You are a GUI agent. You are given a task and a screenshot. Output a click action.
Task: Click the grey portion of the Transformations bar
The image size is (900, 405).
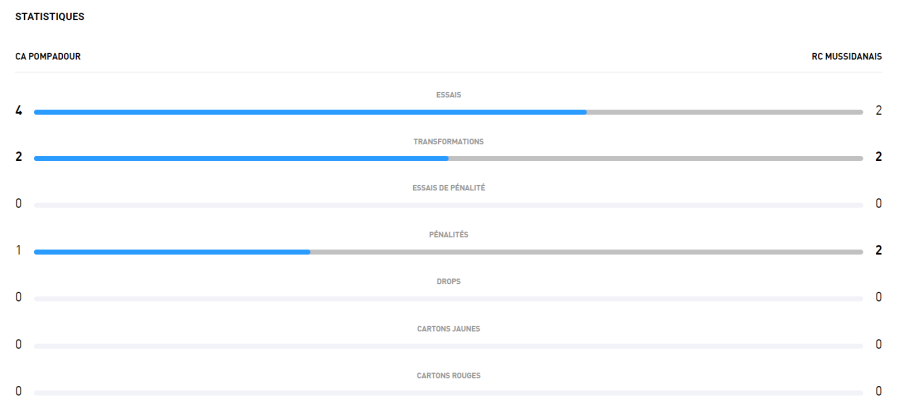click(x=655, y=158)
